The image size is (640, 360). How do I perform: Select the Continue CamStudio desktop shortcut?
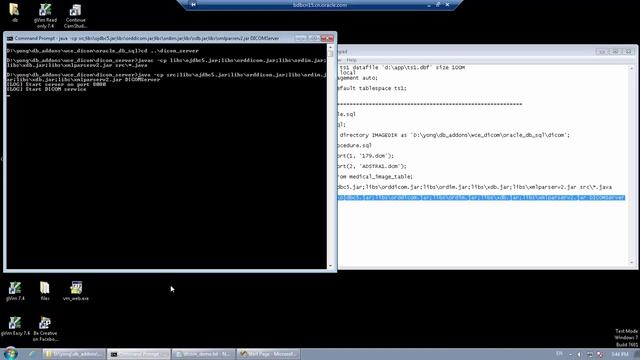pos(76,16)
